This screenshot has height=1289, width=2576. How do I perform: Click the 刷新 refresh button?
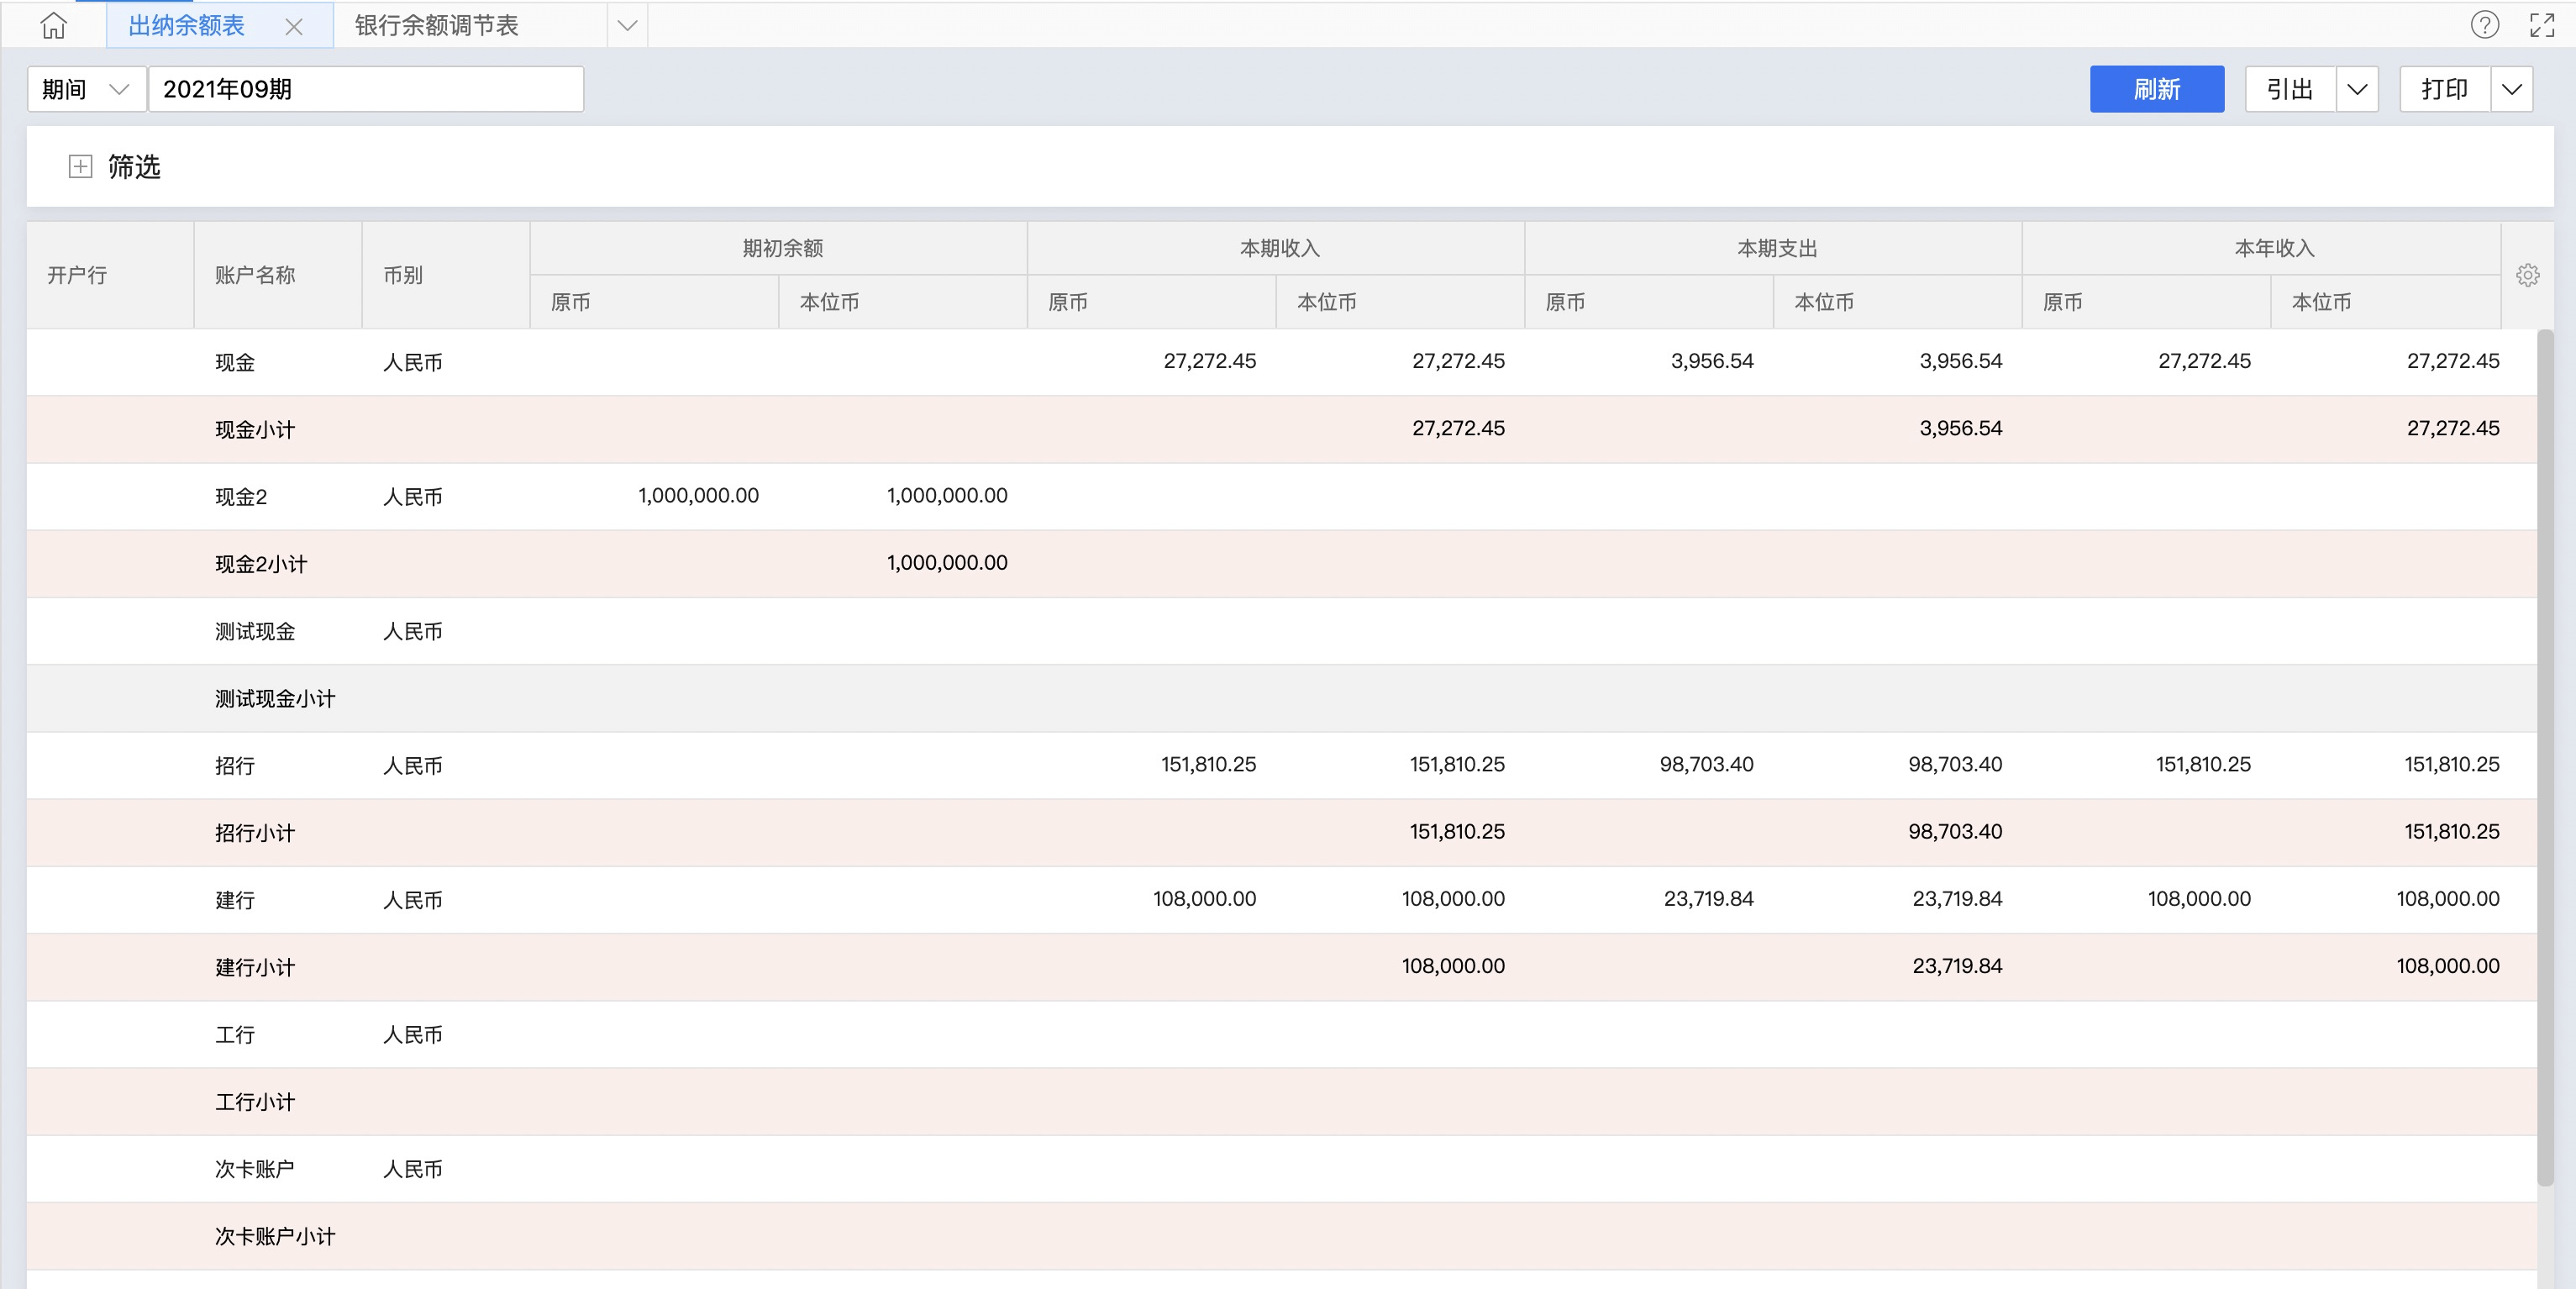pos(2156,89)
